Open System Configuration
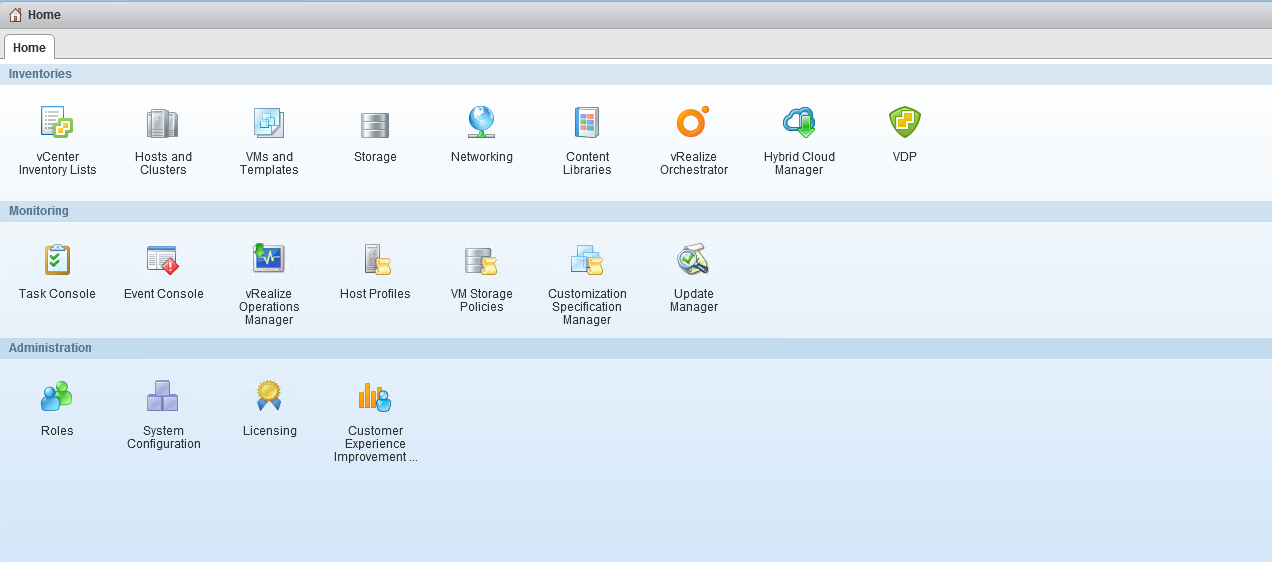Image resolution: width=1272 pixels, height=562 pixels. (163, 397)
